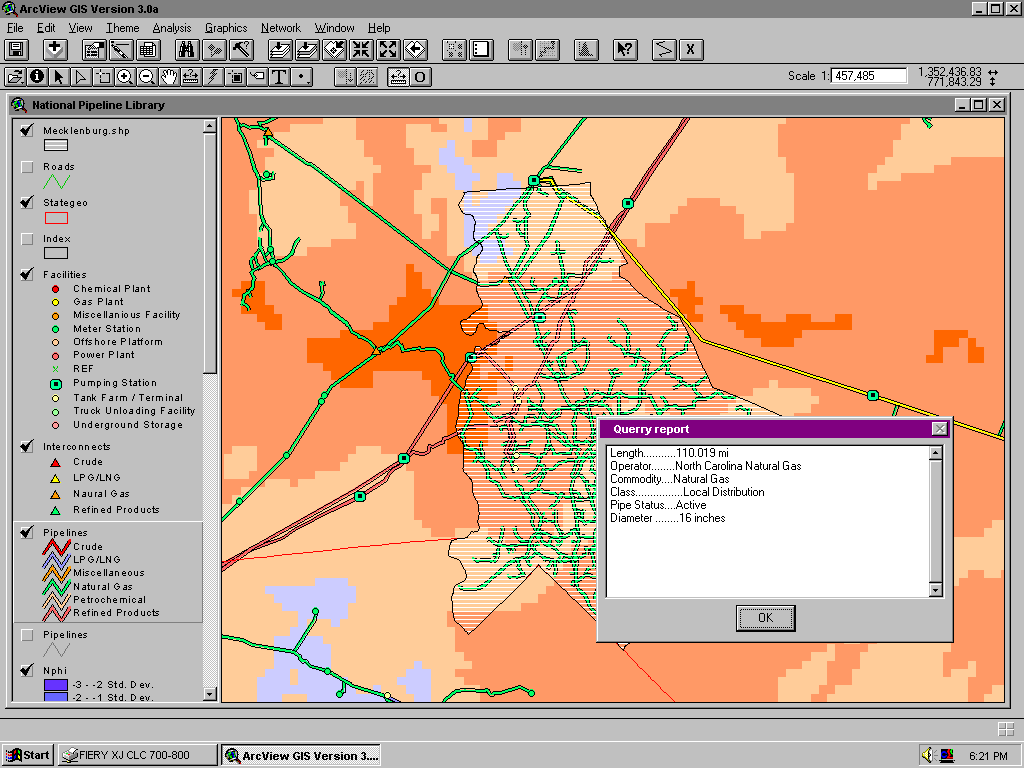1024x768 pixels.
Task: Toggle the Stategeo theme checkbox
Action: 27,202
